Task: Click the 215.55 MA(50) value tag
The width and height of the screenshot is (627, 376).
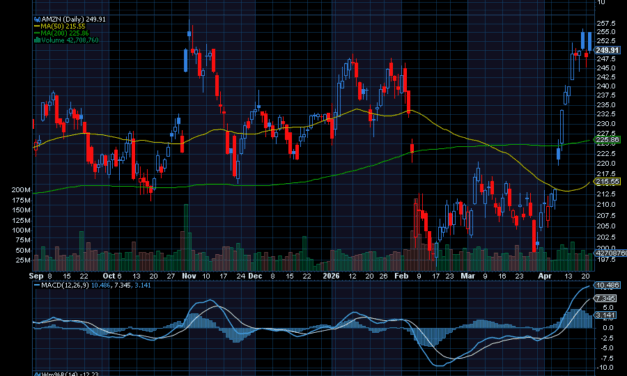Action: click(x=607, y=182)
